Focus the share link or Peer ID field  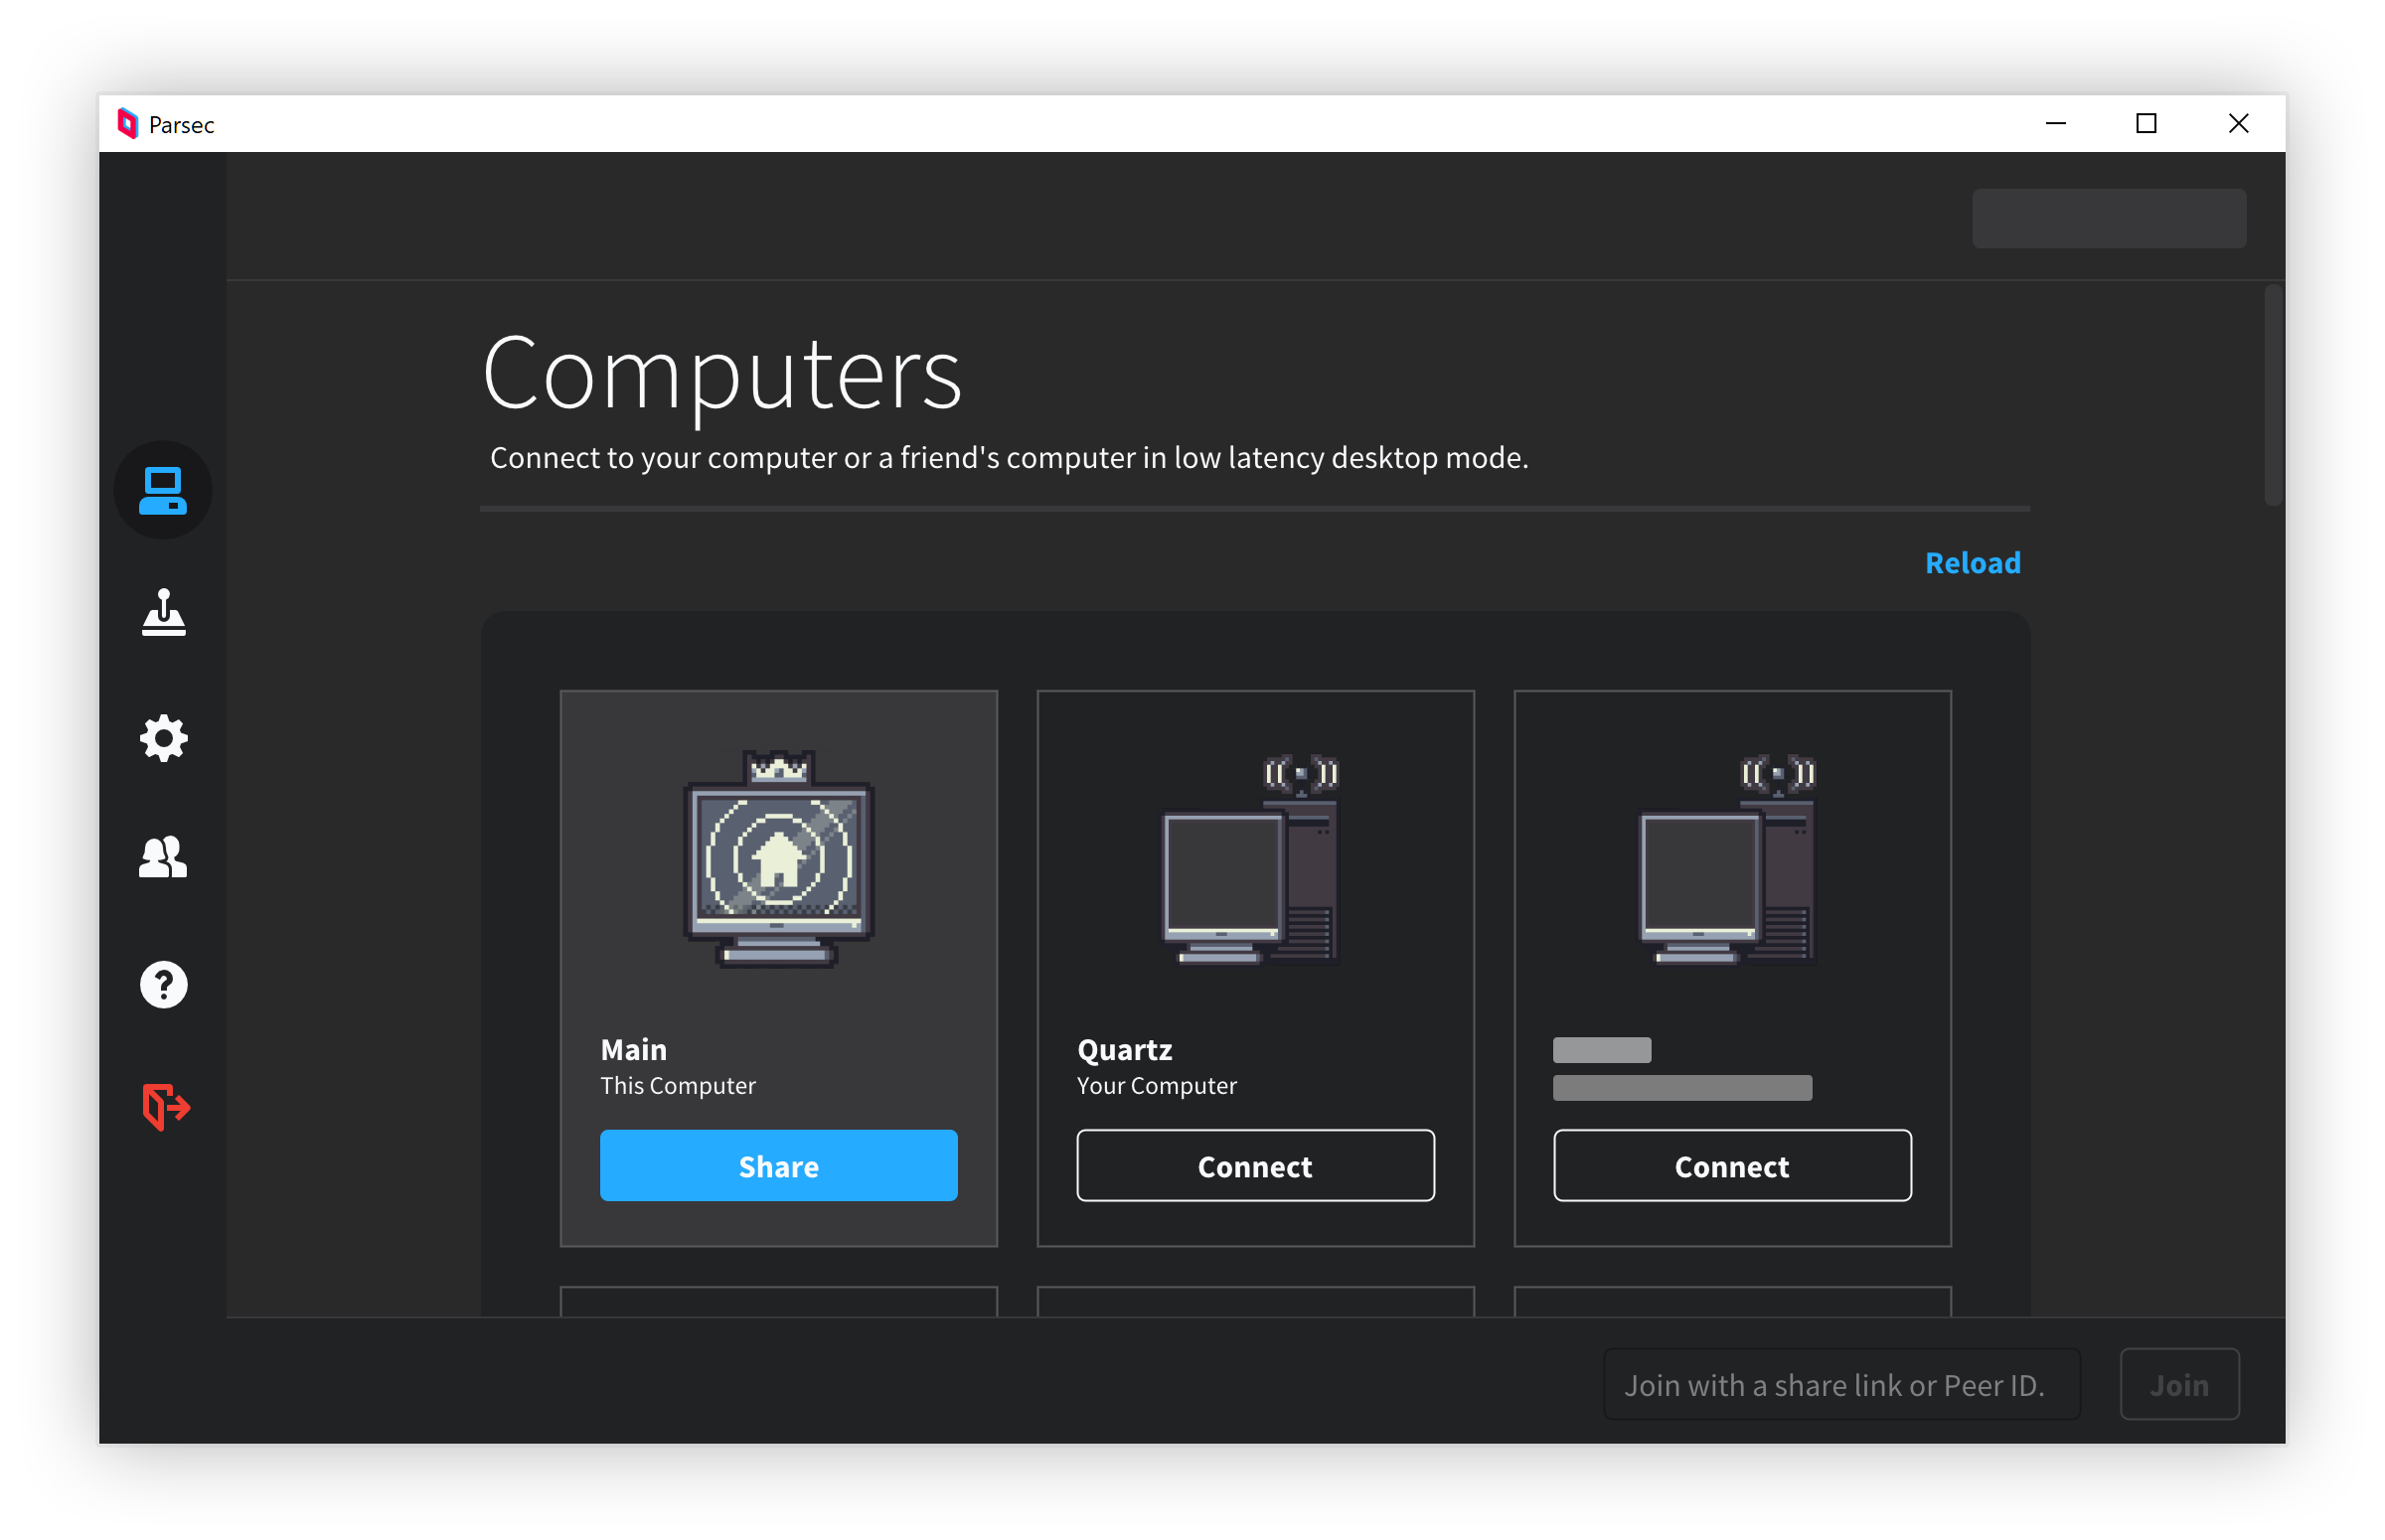click(x=1841, y=1385)
